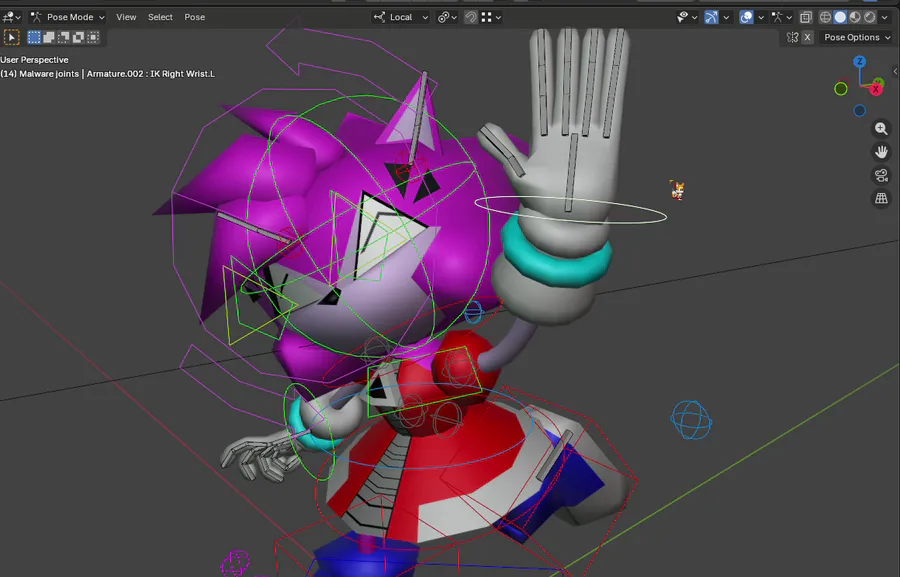The width and height of the screenshot is (900, 577).
Task: Click the negative Z circle on gizmo
Action: click(859, 110)
